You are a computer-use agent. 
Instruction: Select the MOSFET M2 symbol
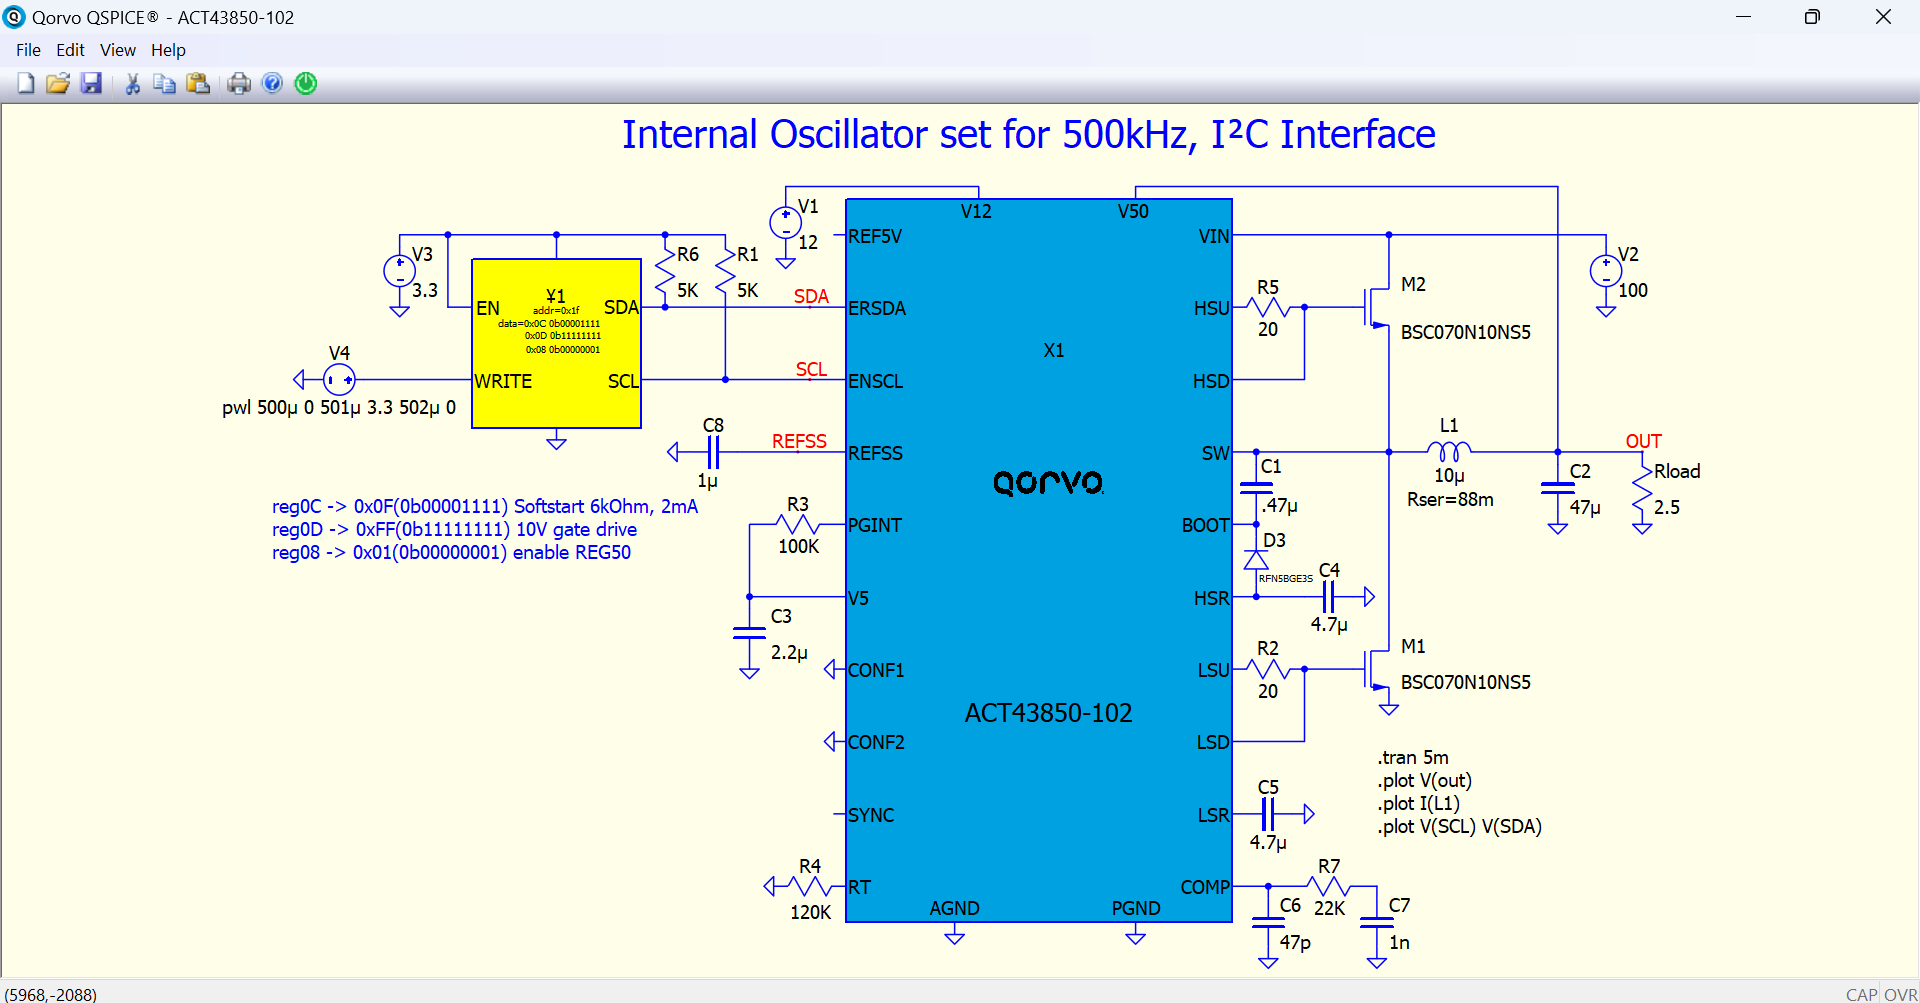pyautogui.click(x=1379, y=307)
